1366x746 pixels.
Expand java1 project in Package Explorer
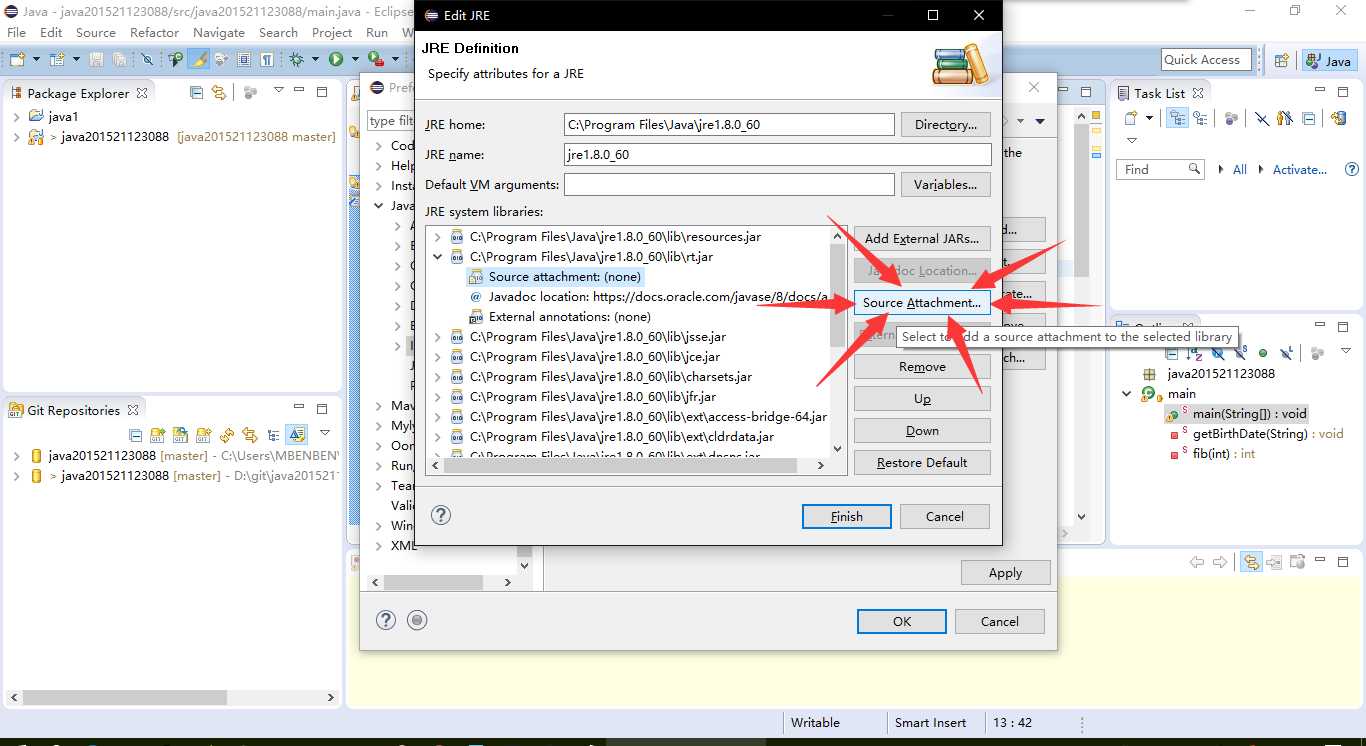coord(17,116)
